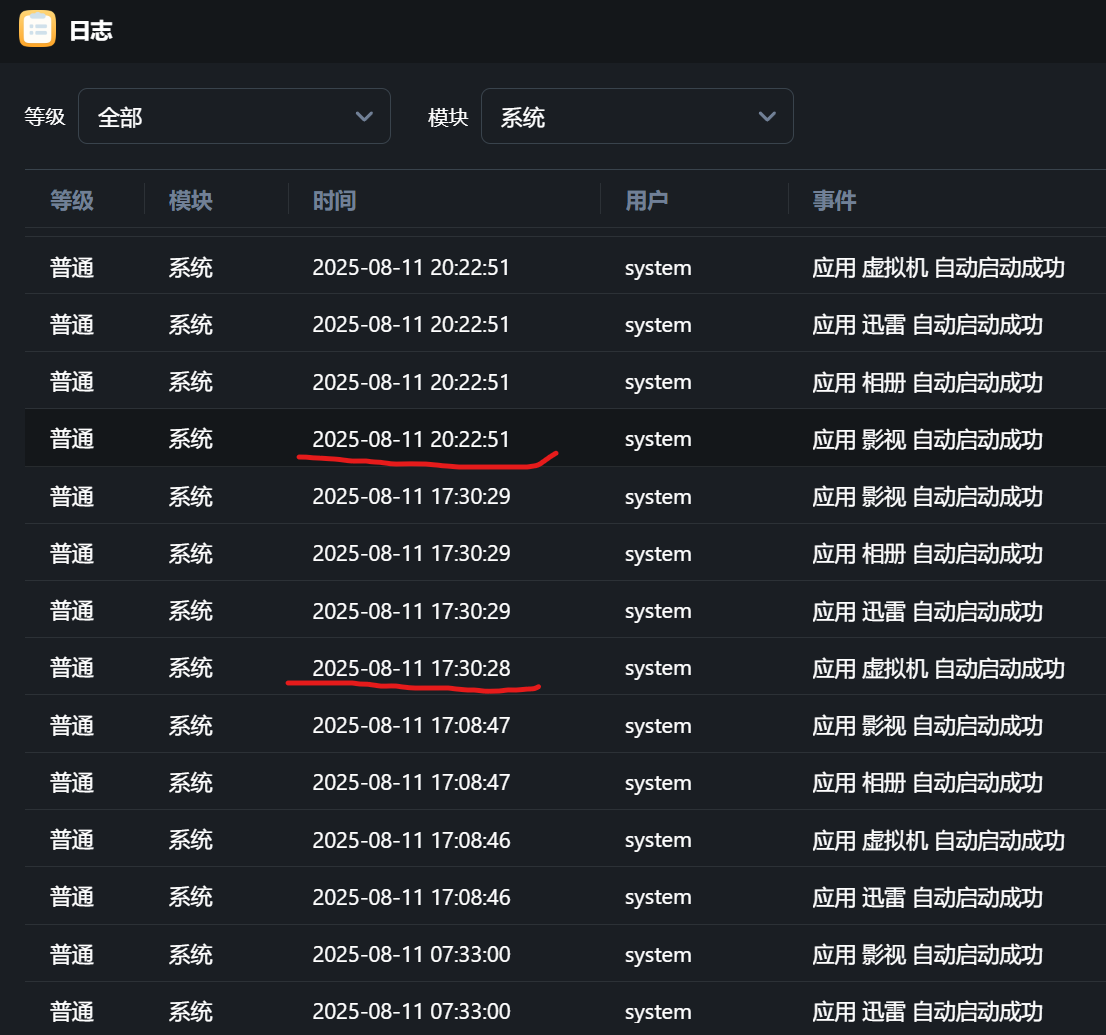The image size is (1106, 1035).
Task: Click system user in 17:08:46 迅雷 row
Action: [x=658, y=897]
